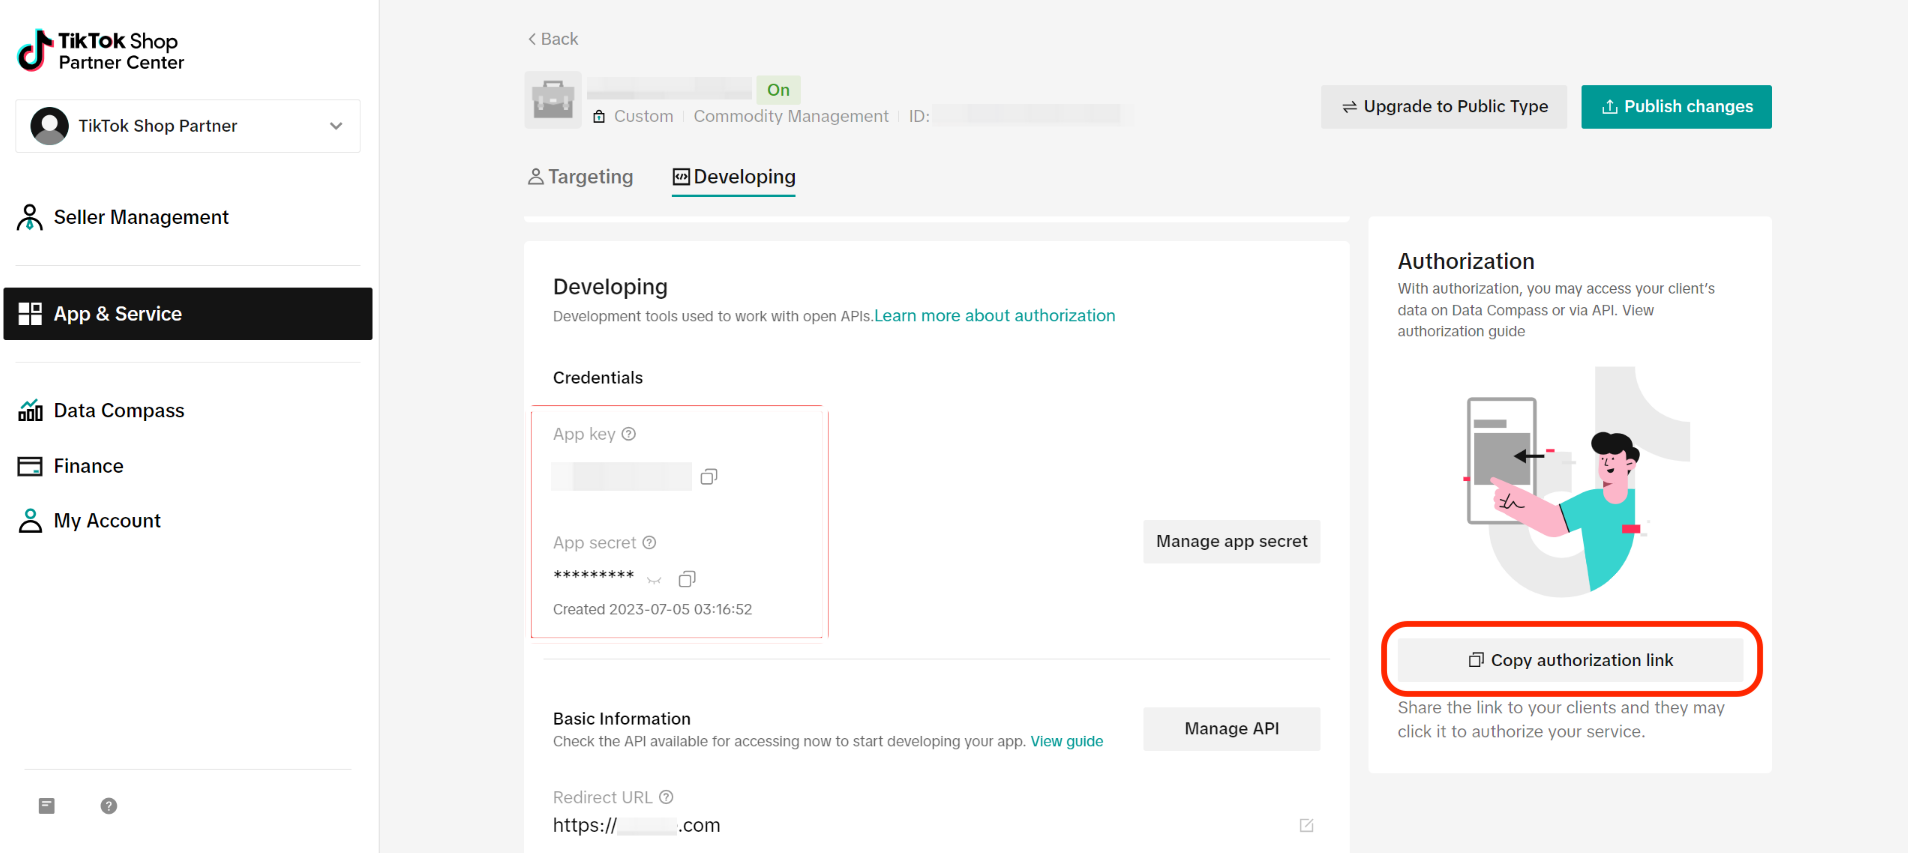Open the App secret help tooltip
Viewport: 1908px width, 853px height.
650,542
